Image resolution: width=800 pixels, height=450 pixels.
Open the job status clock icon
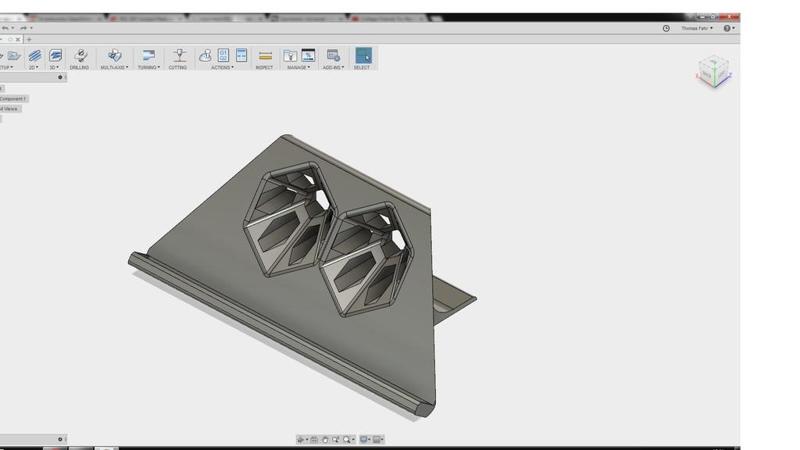pyautogui.click(x=666, y=28)
